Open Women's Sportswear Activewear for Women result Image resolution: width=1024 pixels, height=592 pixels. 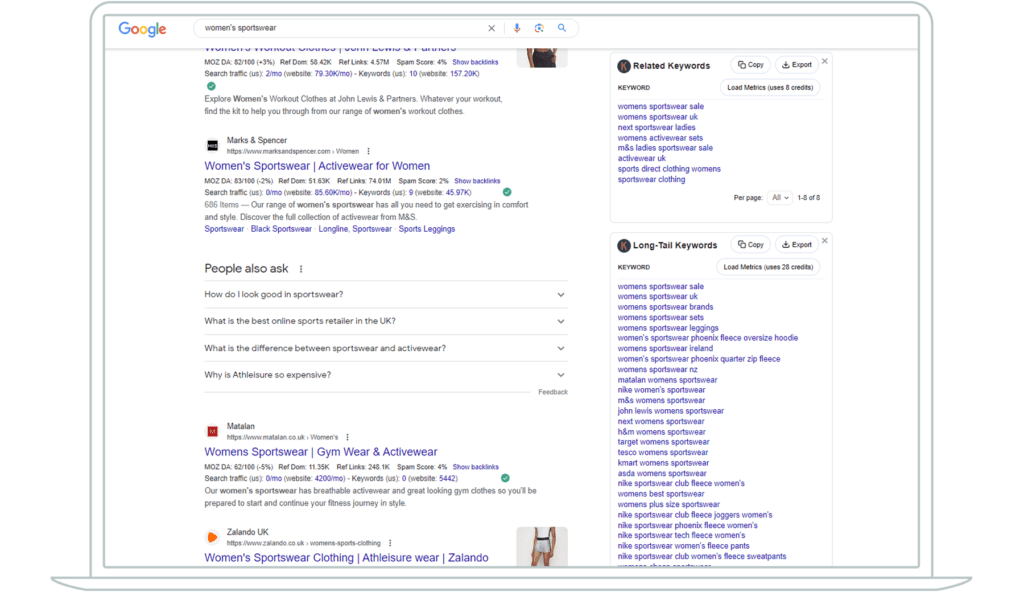coord(317,166)
